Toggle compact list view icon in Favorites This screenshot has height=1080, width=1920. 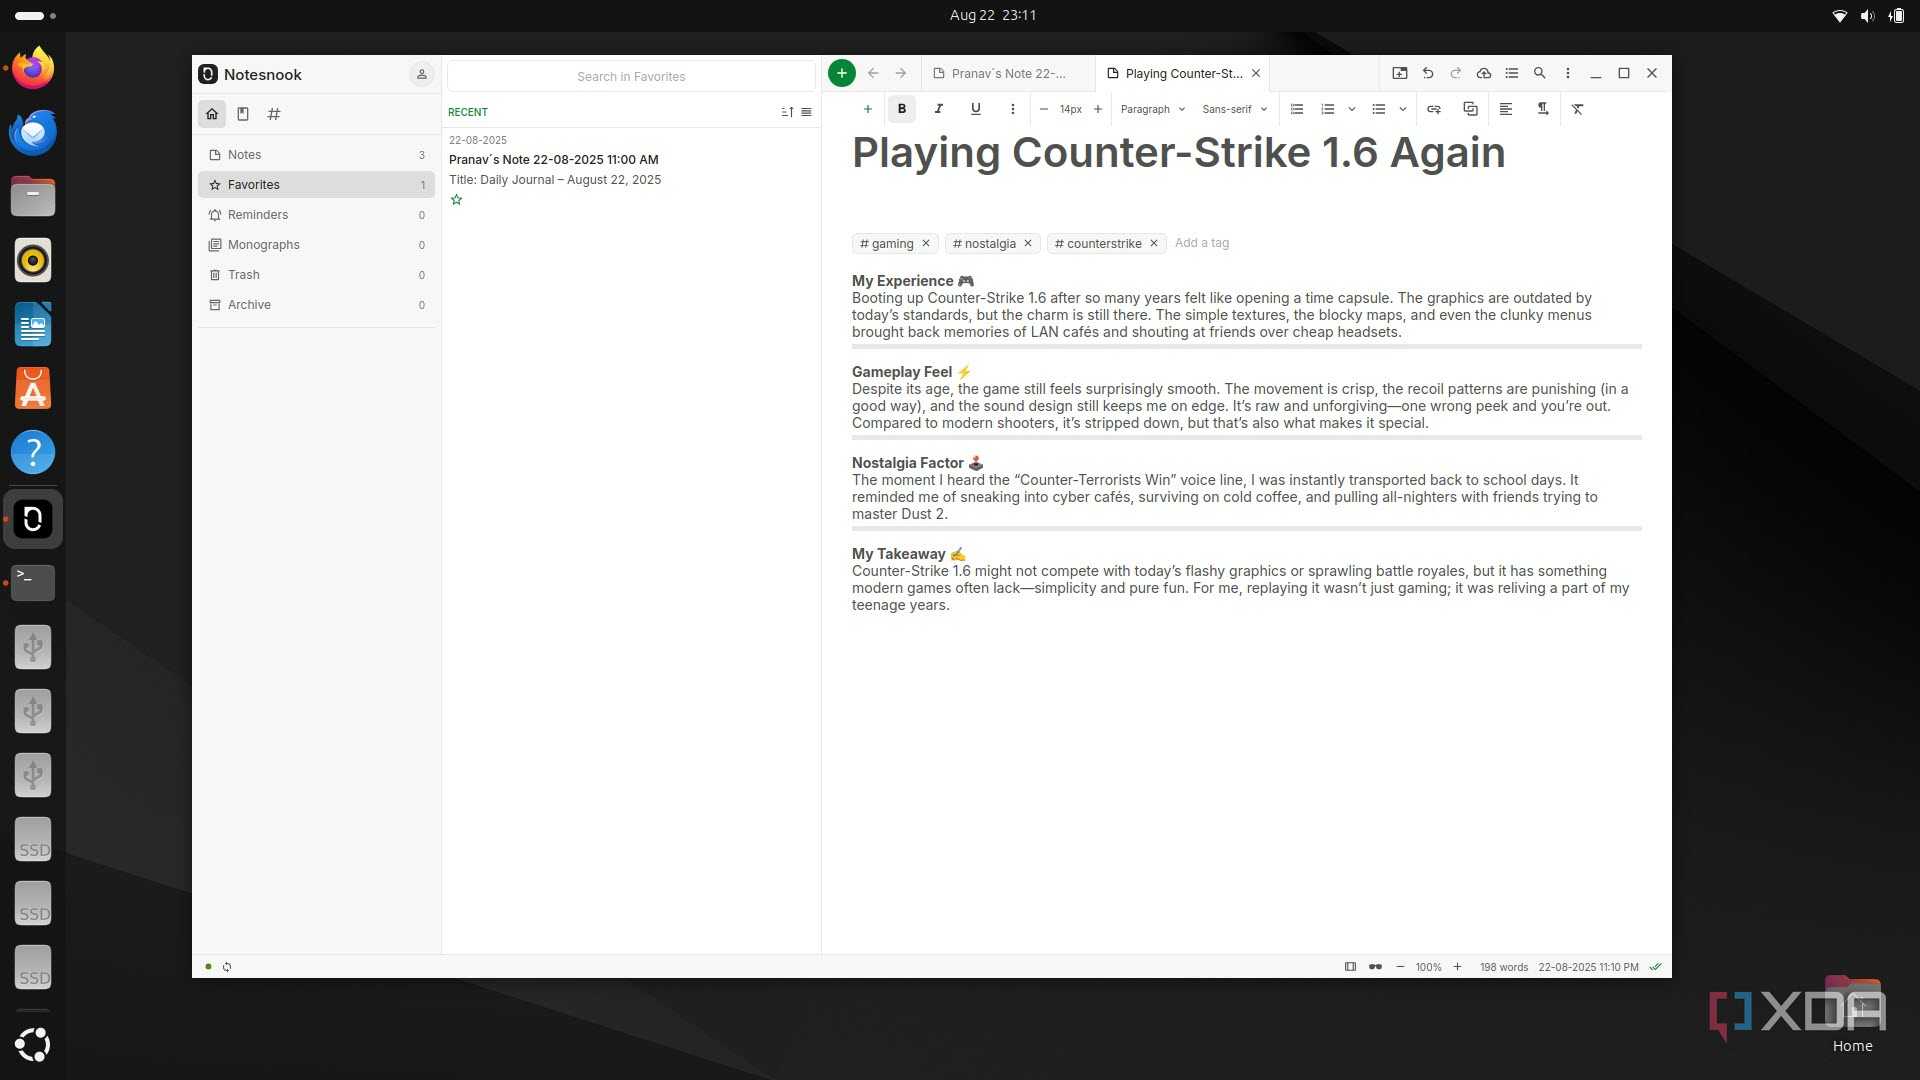click(806, 112)
